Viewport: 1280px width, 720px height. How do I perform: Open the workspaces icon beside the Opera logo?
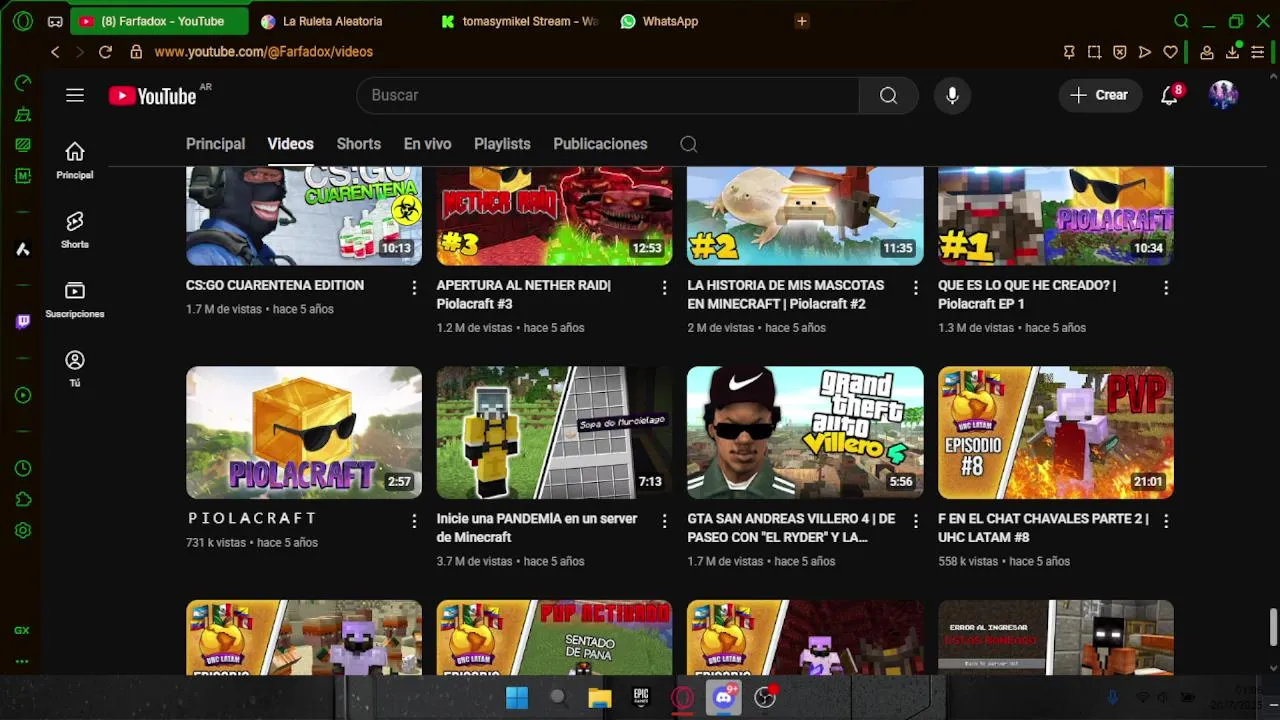click(x=55, y=21)
